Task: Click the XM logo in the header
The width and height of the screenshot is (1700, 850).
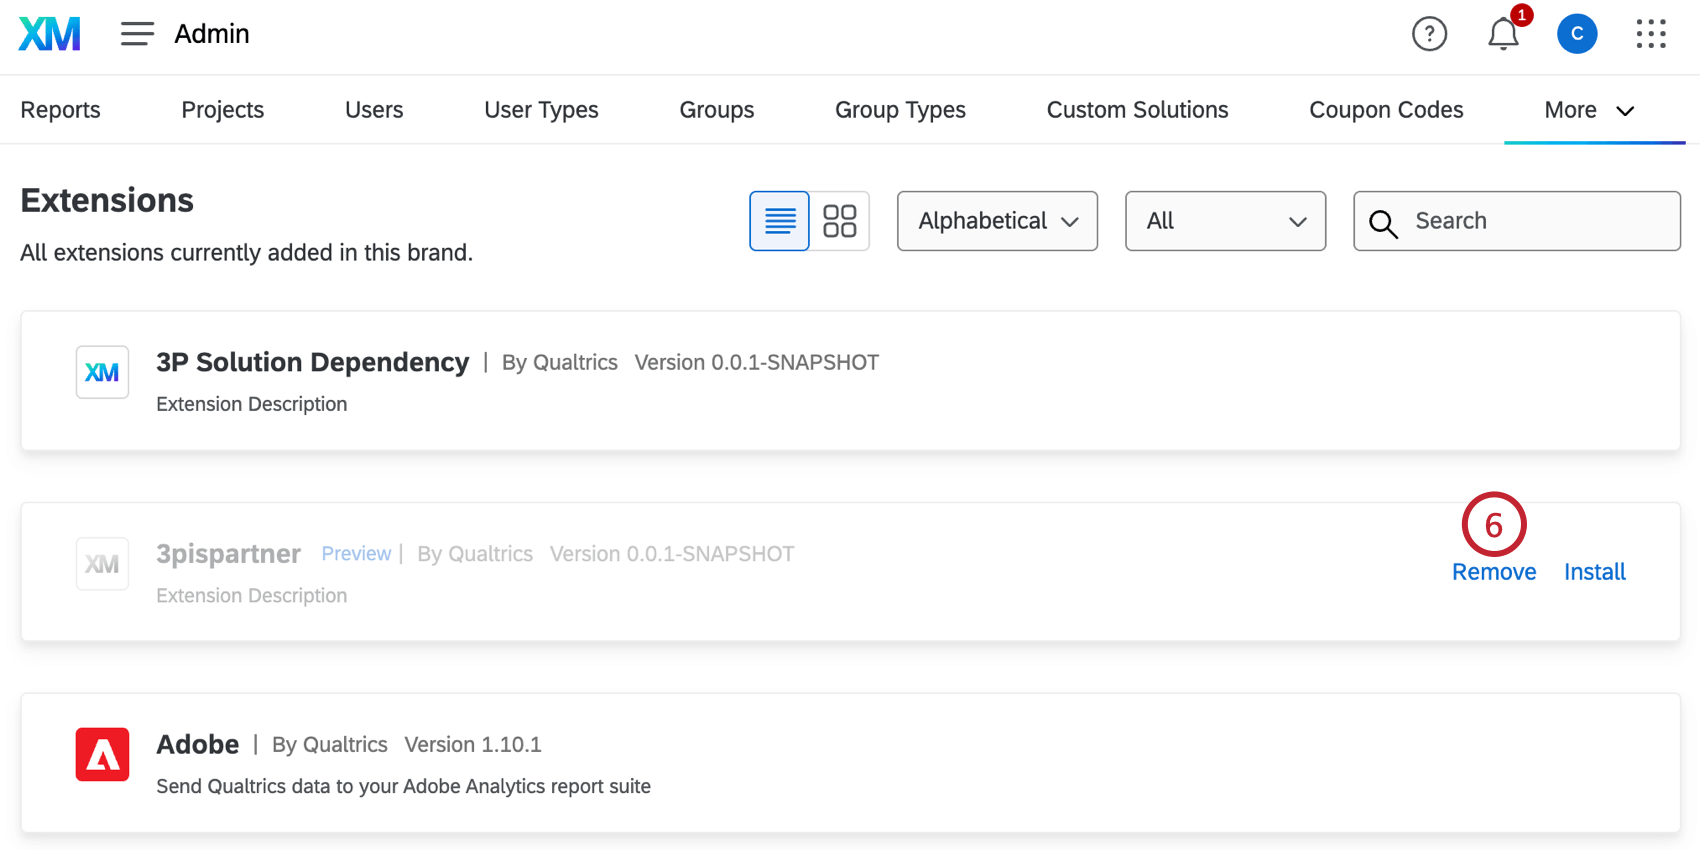Action: tap(50, 34)
